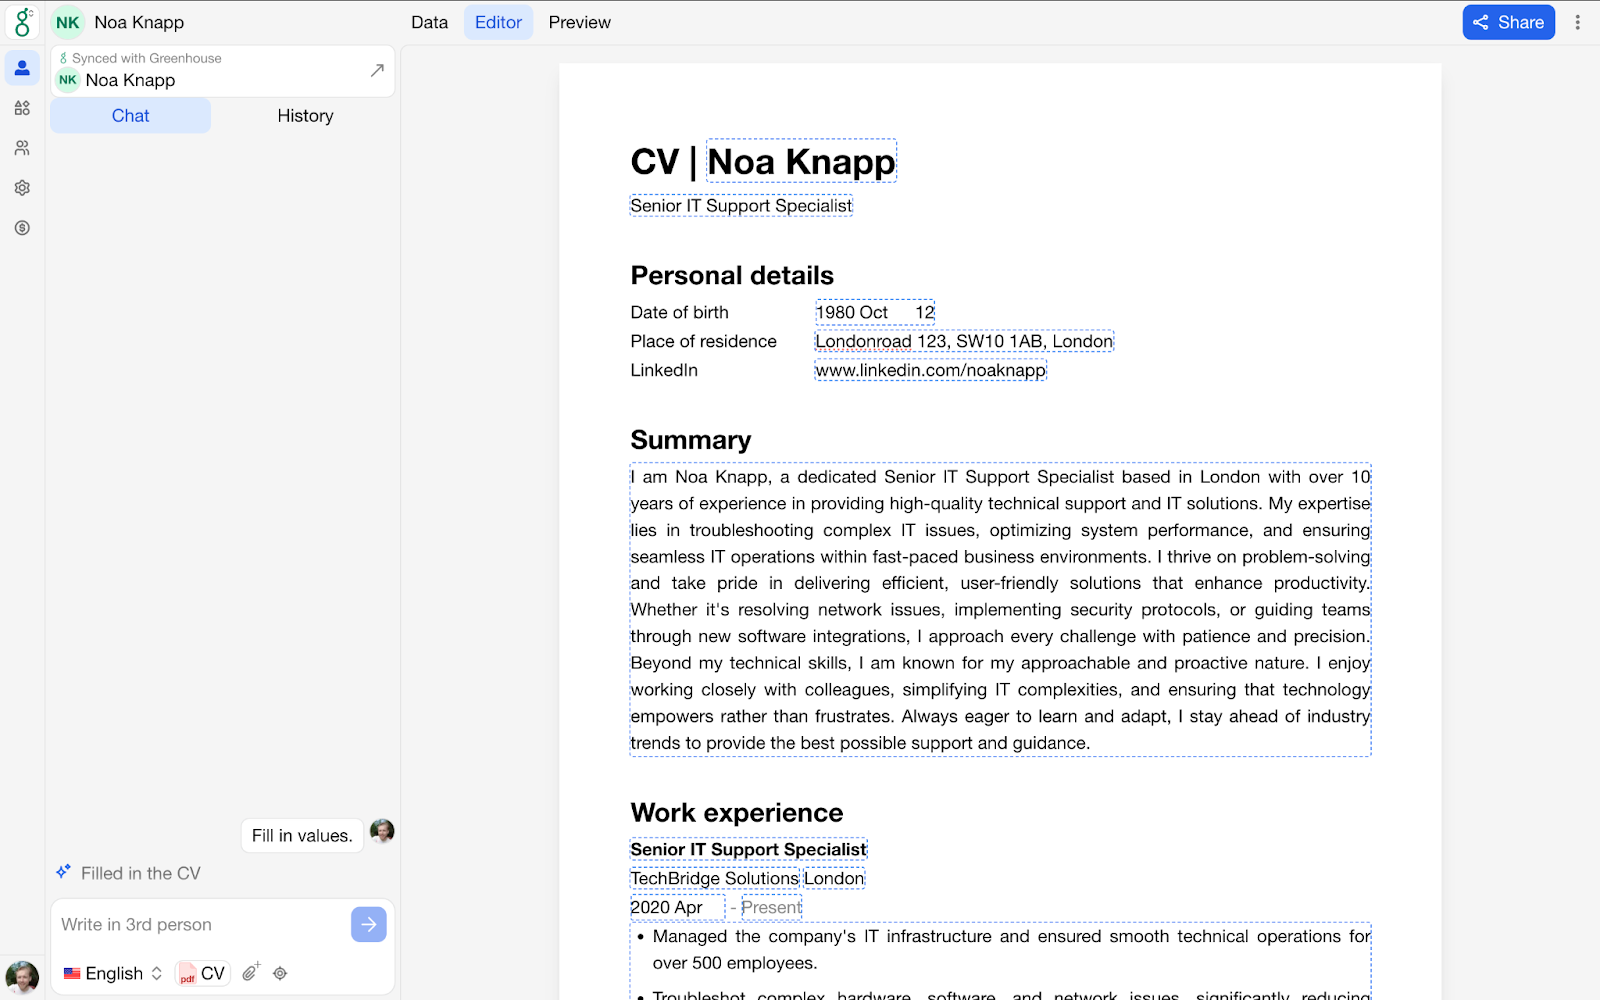Select the History tab
Viewport: 1600px width, 1000px height.
click(305, 116)
